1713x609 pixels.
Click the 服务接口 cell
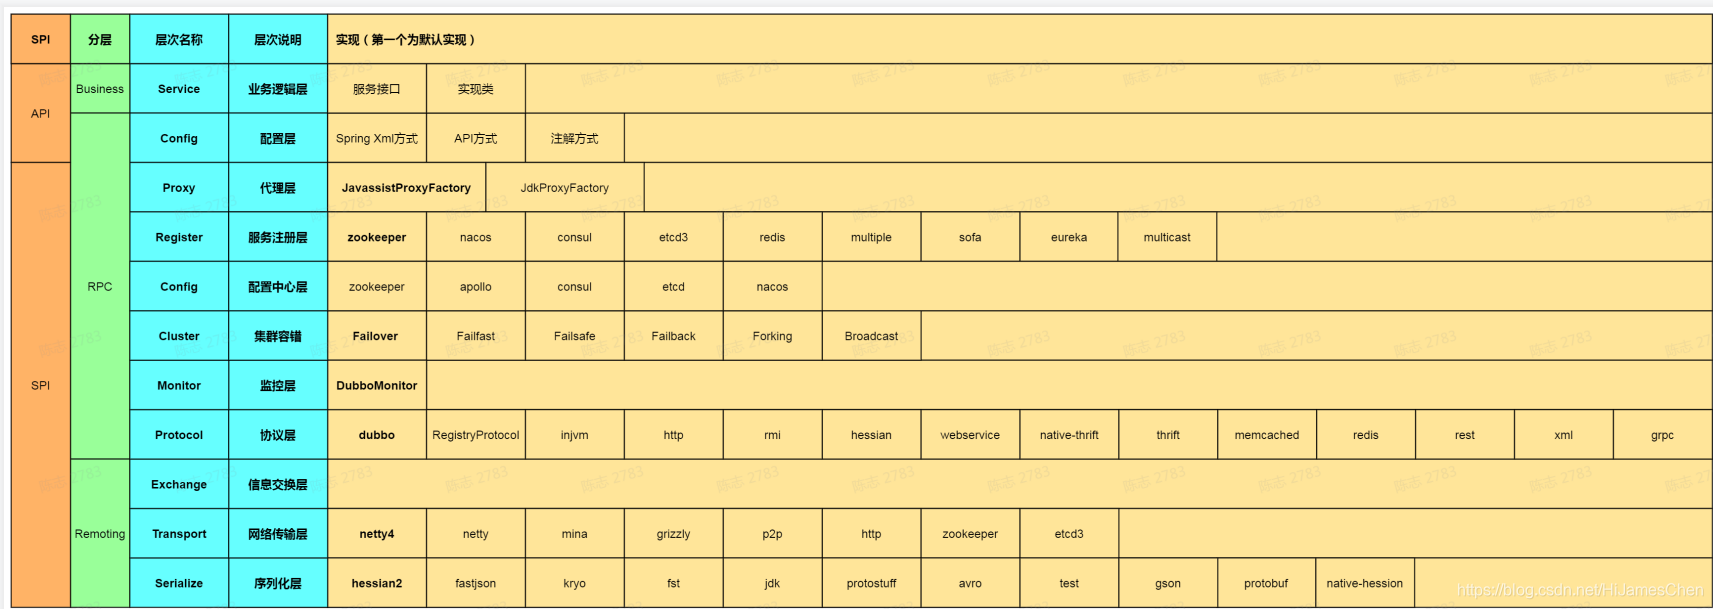pyautogui.click(x=377, y=89)
